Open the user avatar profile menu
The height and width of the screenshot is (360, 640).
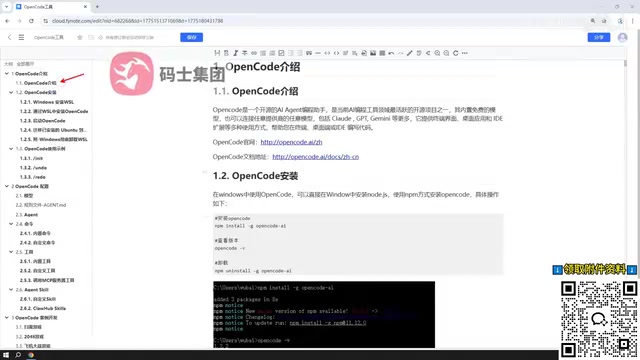tap(622, 37)
